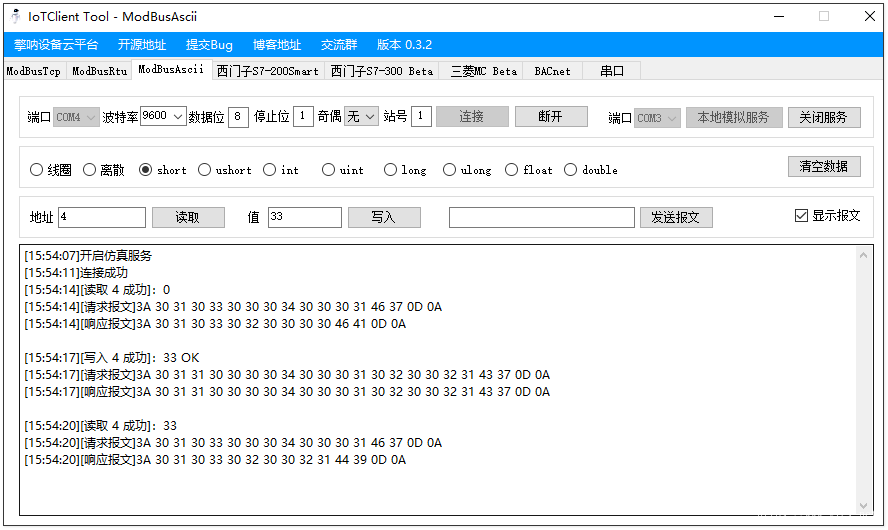The width and height of the screenshot is (888, 530).
Task: Open the 奇偶 parity dropdown
Action: pos(361,117)
